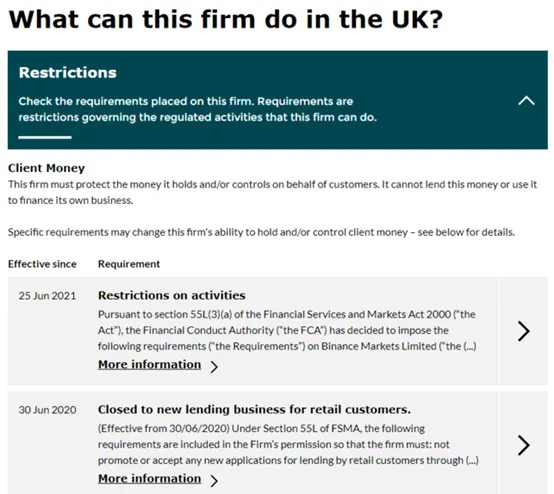
Task: Click the Effective from 30/06/2020 description text
Action: tap(288, 445)
